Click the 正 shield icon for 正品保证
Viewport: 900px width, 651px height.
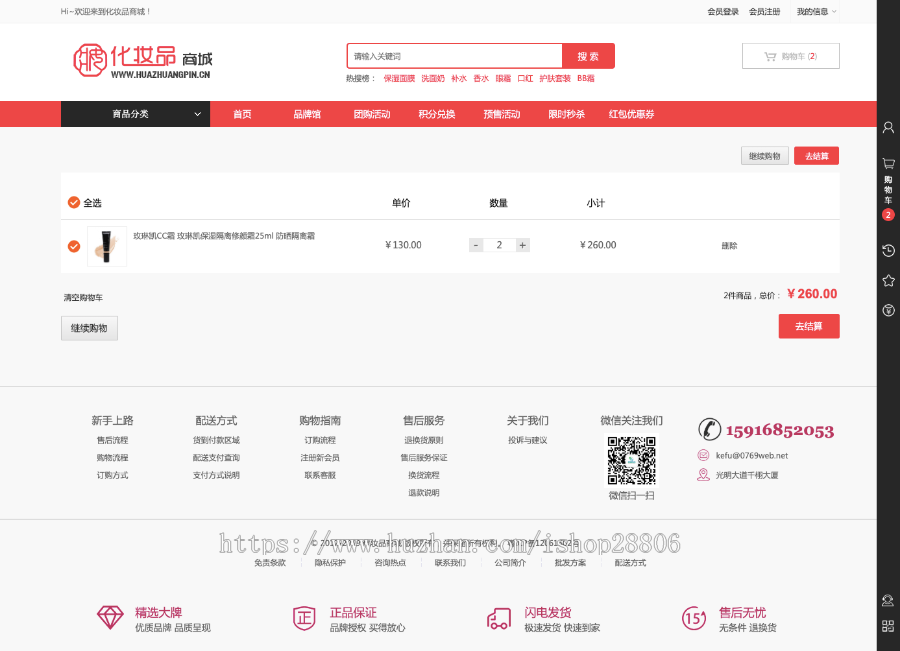304,618
